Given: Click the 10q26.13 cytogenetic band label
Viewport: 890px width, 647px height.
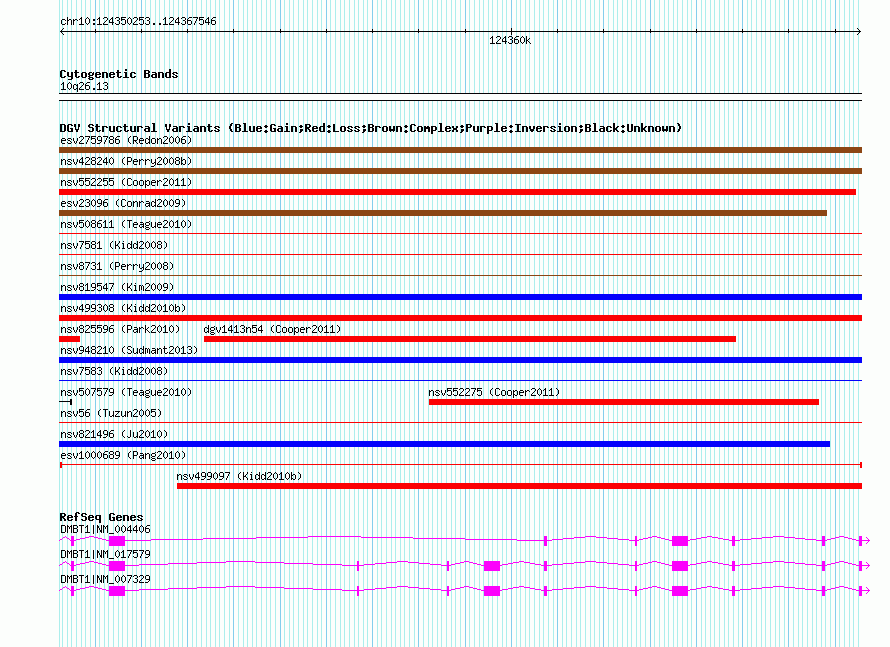Looking at the screenshot, I should (x=85, y=86).
